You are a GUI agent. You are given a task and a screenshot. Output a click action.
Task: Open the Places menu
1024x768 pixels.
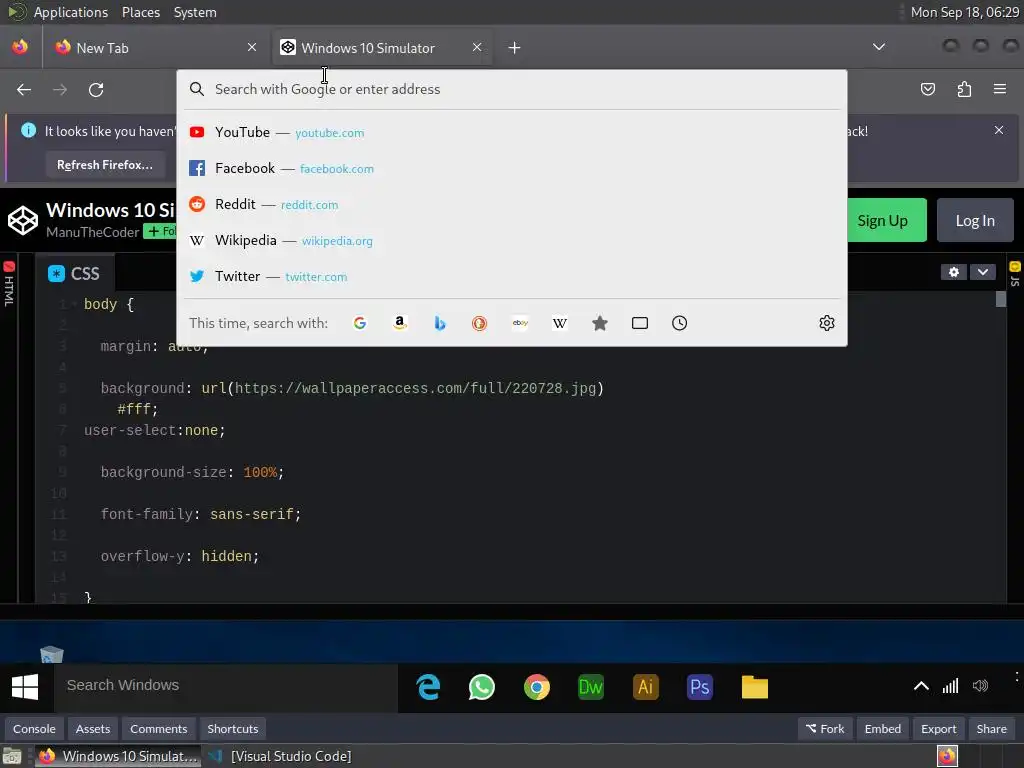141,12
